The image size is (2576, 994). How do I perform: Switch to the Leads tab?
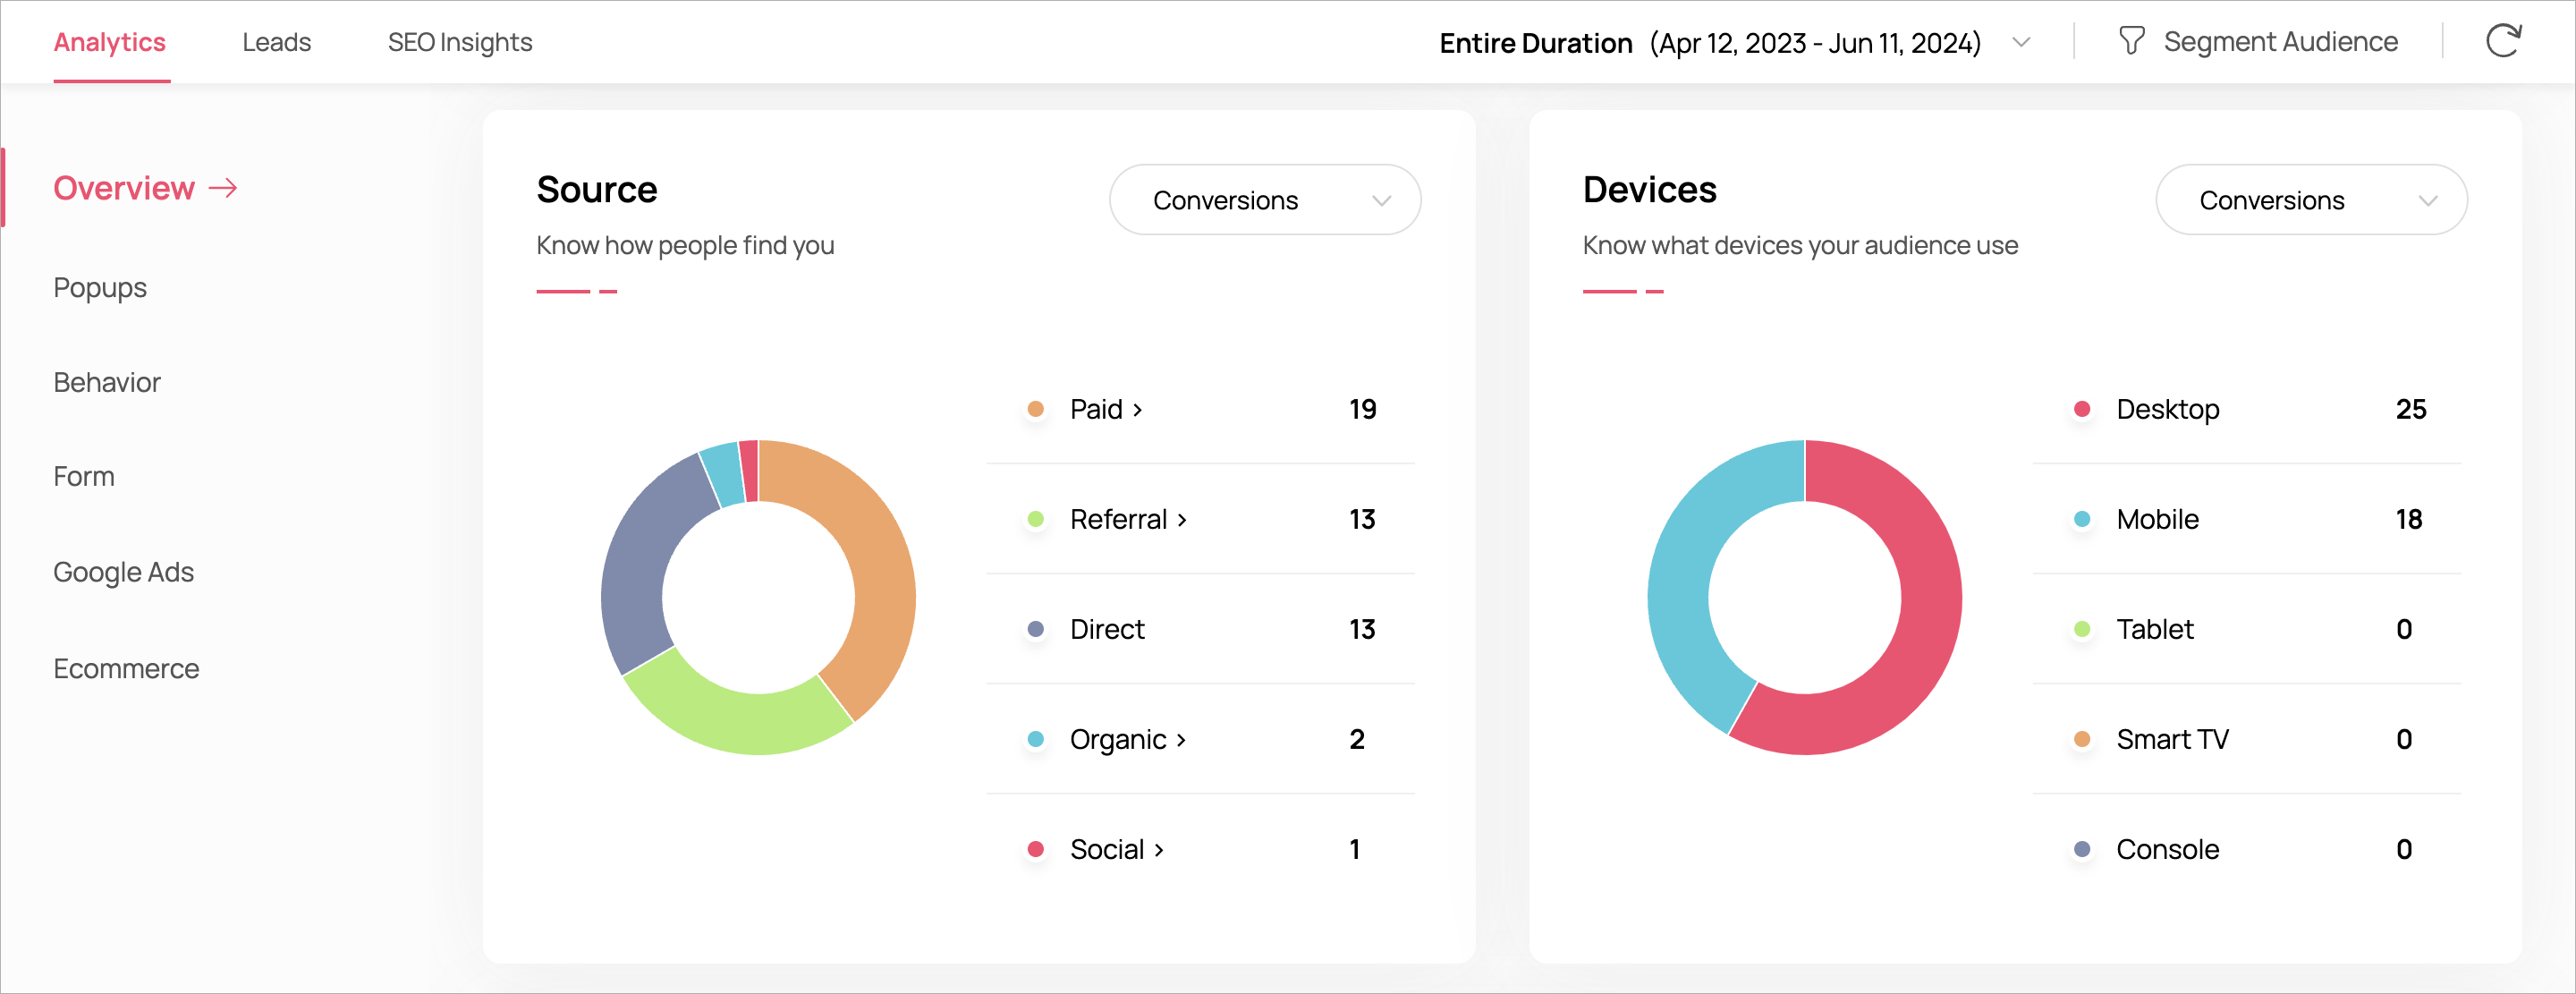pos(276,42)
